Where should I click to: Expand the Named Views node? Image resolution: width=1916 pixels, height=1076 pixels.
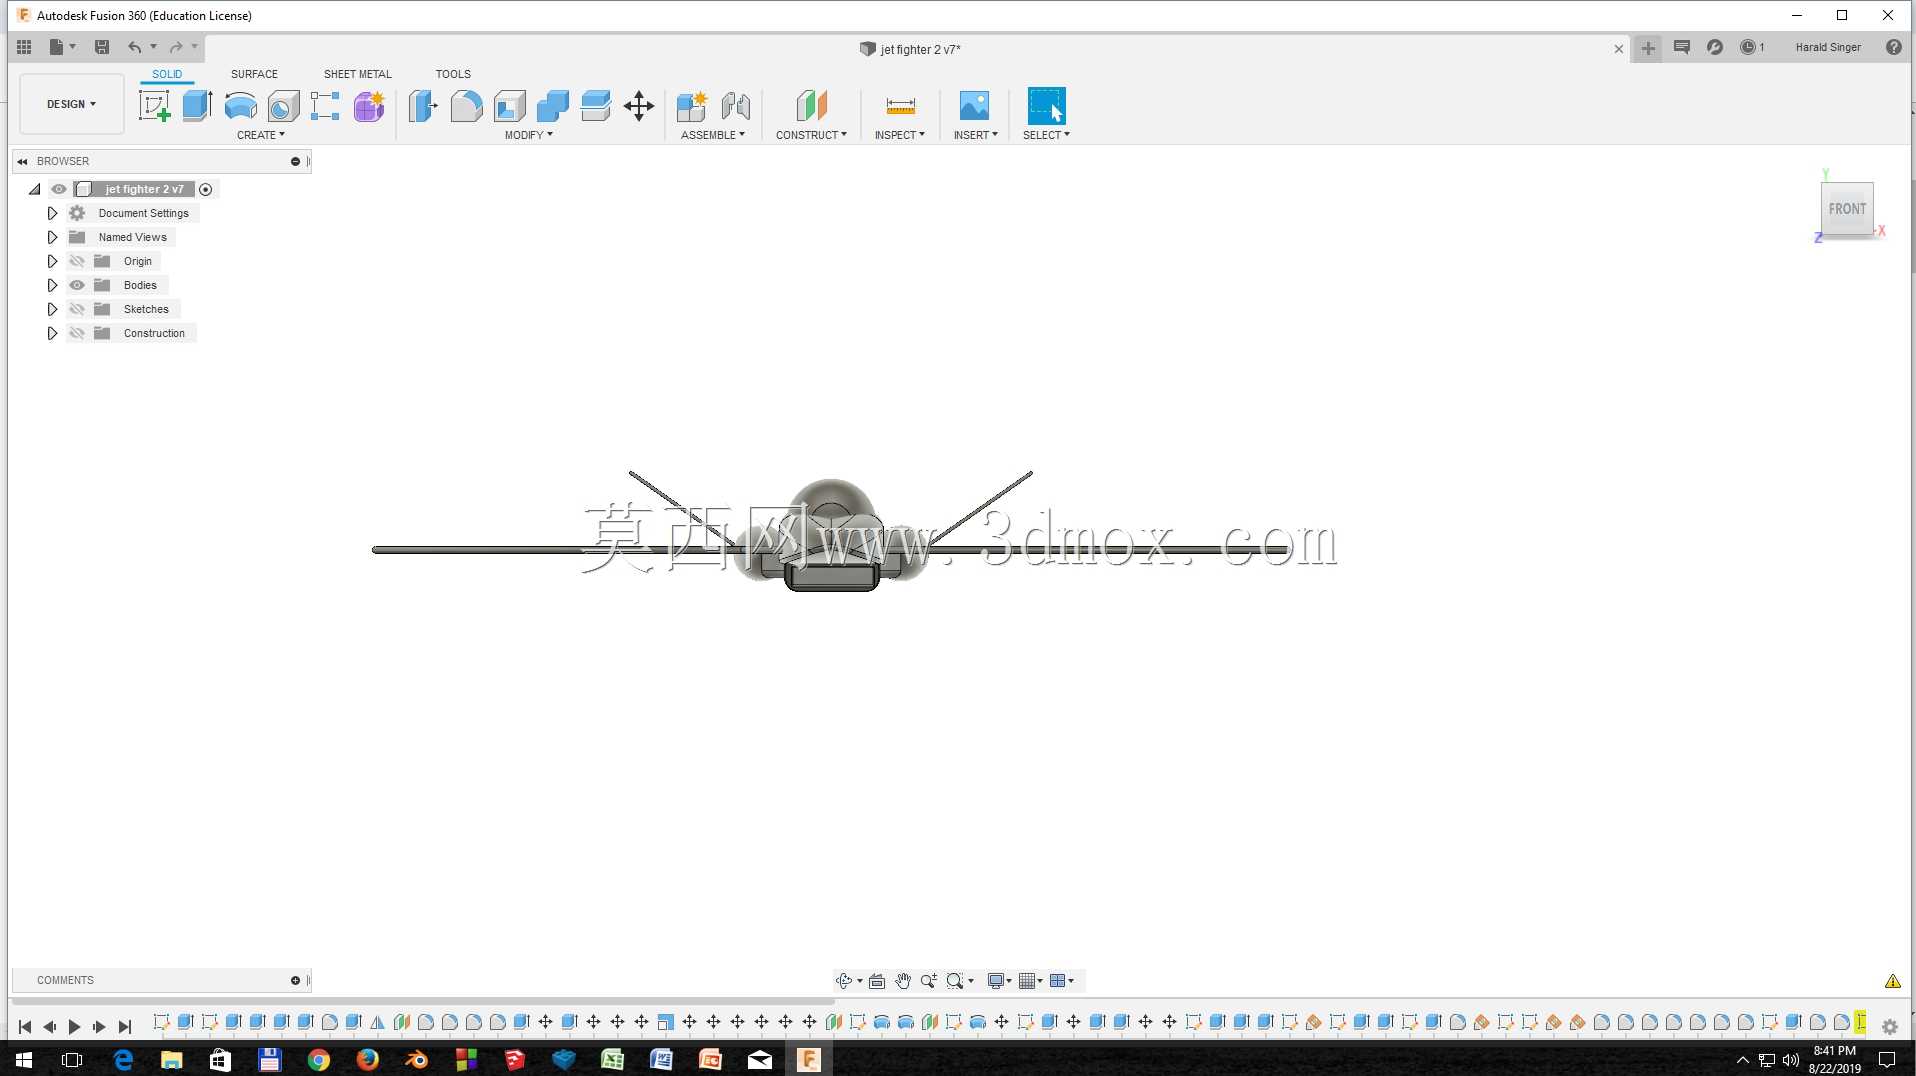[52, 237]
